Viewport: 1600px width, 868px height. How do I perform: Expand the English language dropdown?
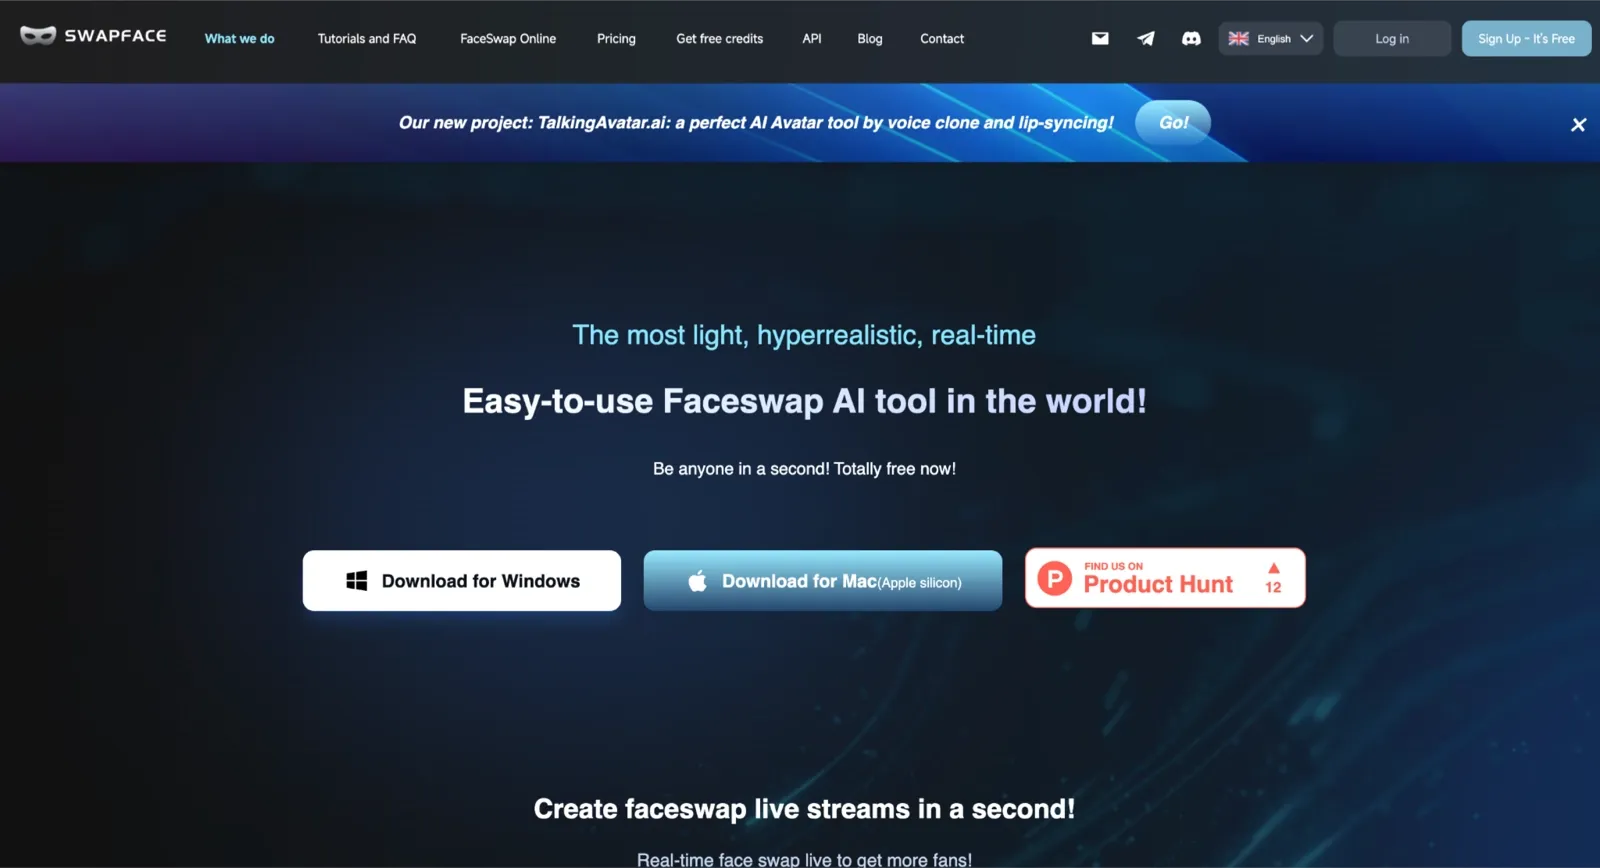[1270, 38]
